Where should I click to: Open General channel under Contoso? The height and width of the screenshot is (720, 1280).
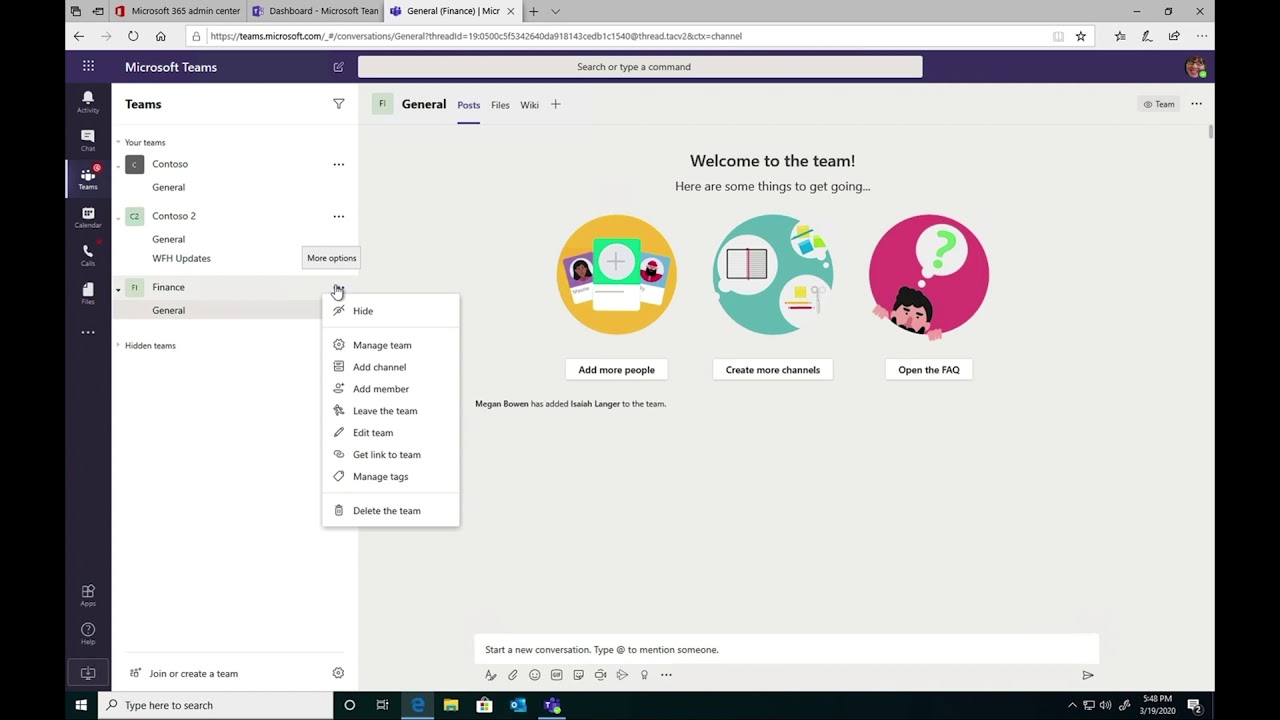point(168,187)
